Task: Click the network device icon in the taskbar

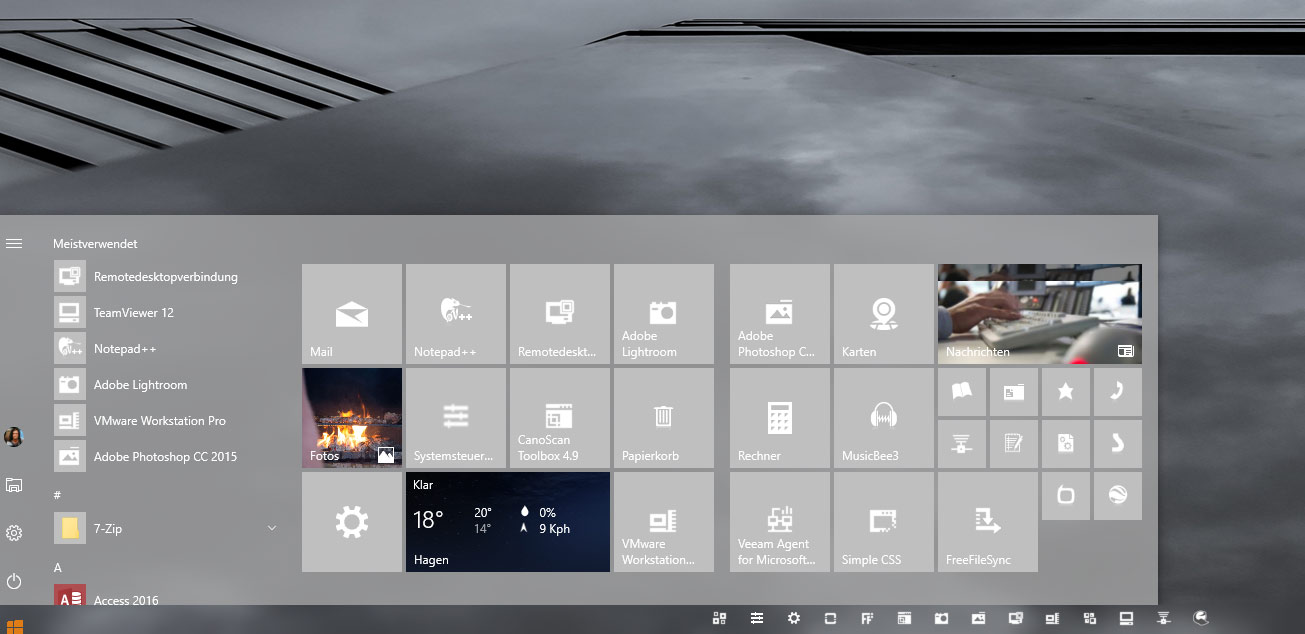Action: coord(1164,619)
